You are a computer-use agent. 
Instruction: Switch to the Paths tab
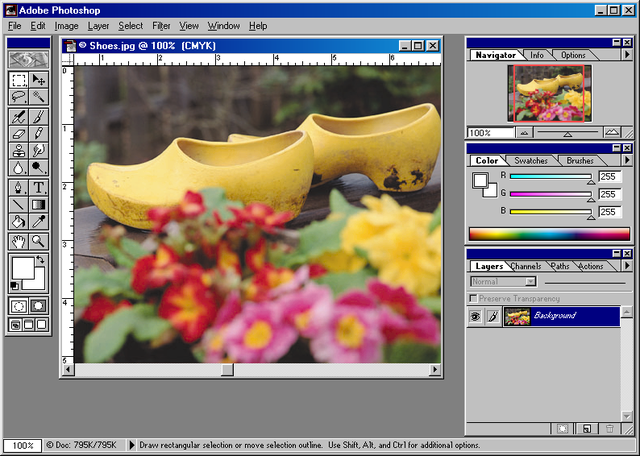click(560, 266)
